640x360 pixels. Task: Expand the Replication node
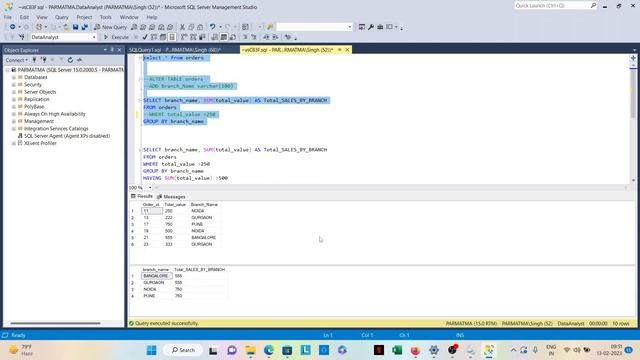[x=14, y=99]
